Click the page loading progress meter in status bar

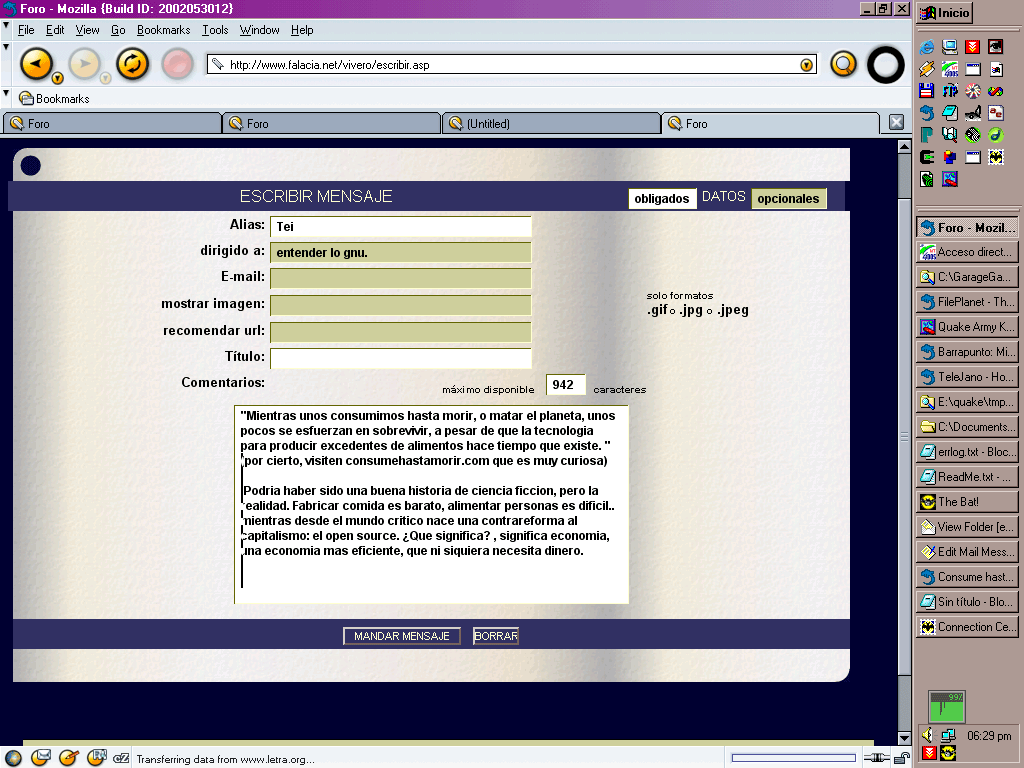point(793,758)
